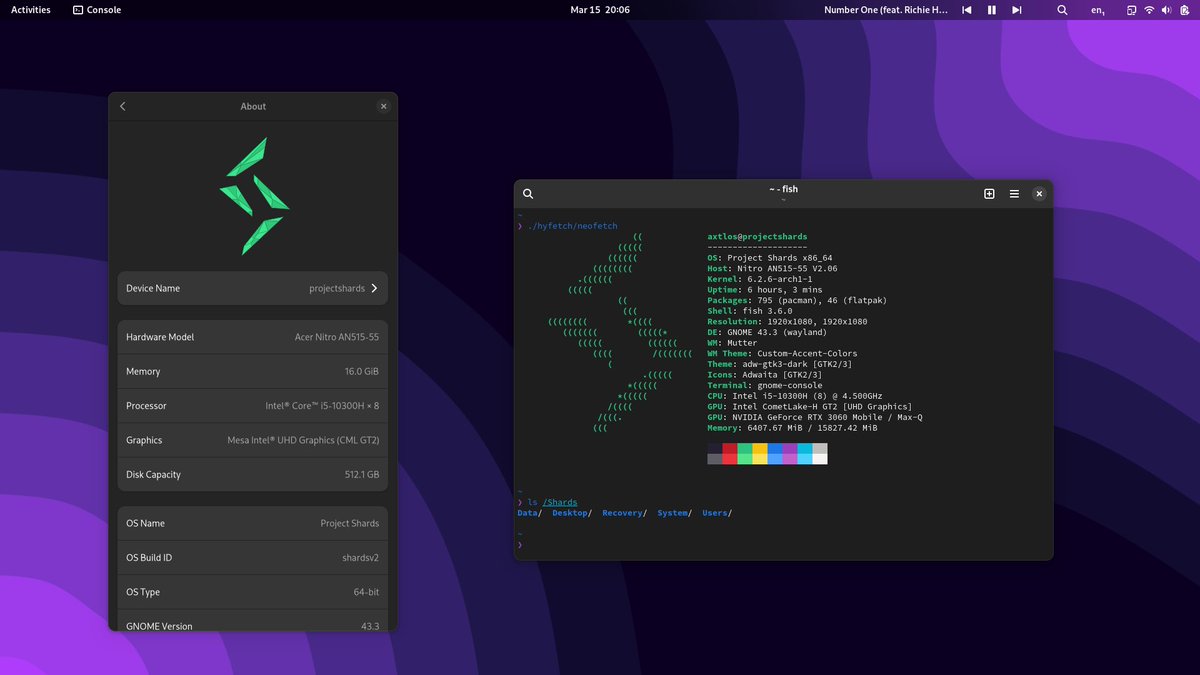Screen dimensions: 1200x675
Task: Click the GNOME Version row
Action: (x=253, y=621)
